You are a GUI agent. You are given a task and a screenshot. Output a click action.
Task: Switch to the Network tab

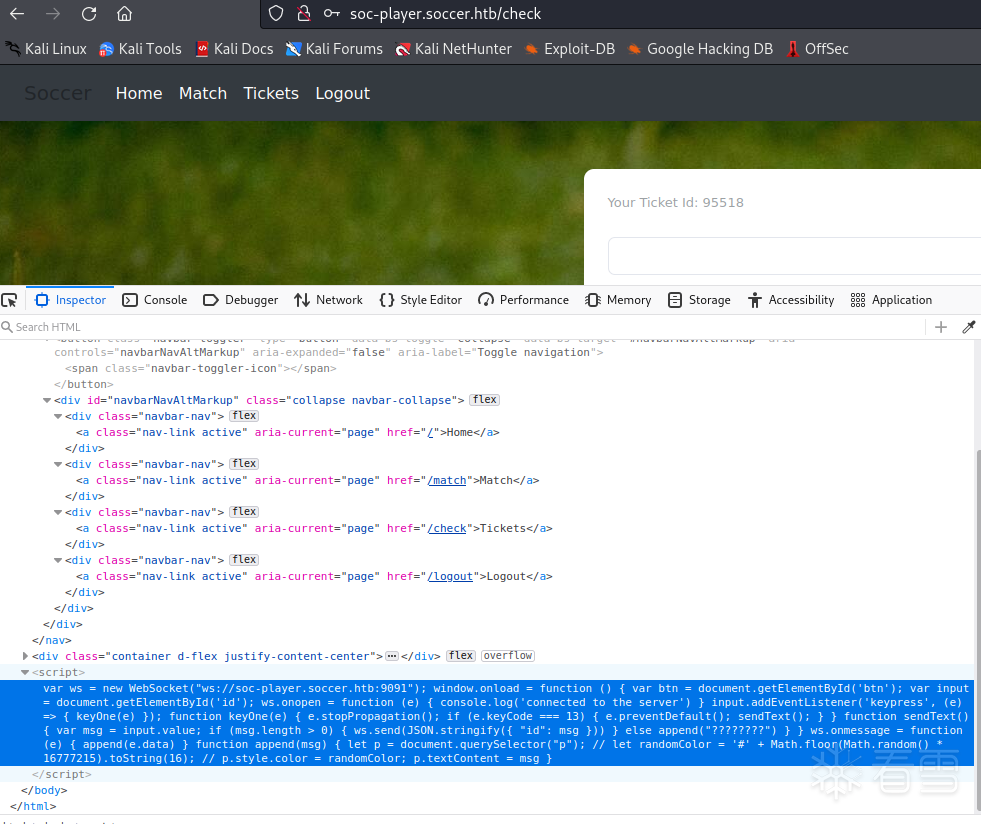pyautogui.click(x=328, y=300)
